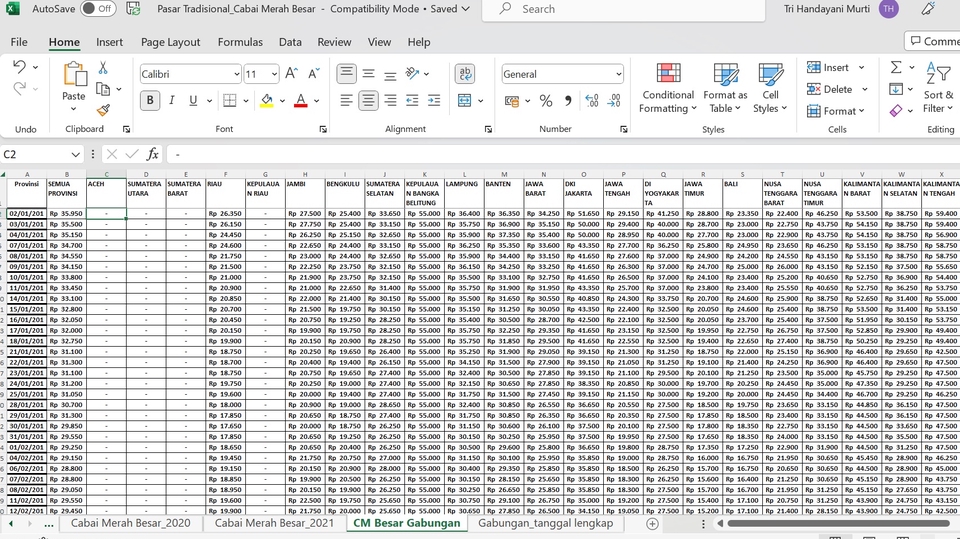Viewport: 960px width, 539px height.
Task: Toggle Bold formatting
Action: click(x=150, y=100)
